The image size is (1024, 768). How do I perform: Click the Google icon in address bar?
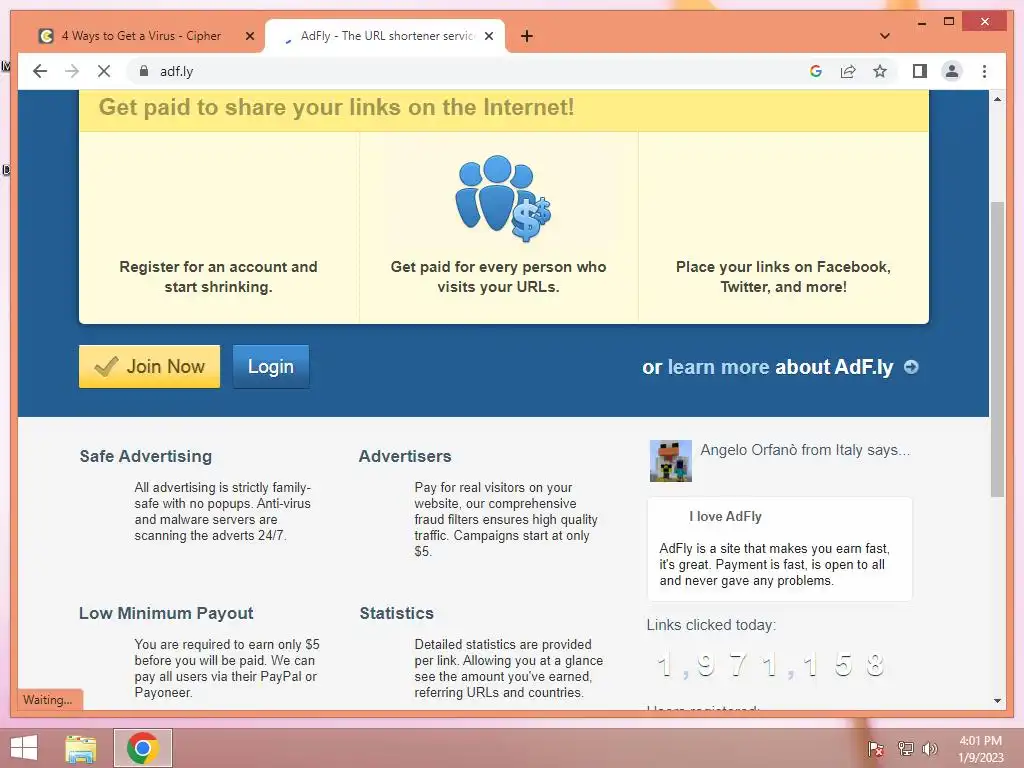pos(816,71)
